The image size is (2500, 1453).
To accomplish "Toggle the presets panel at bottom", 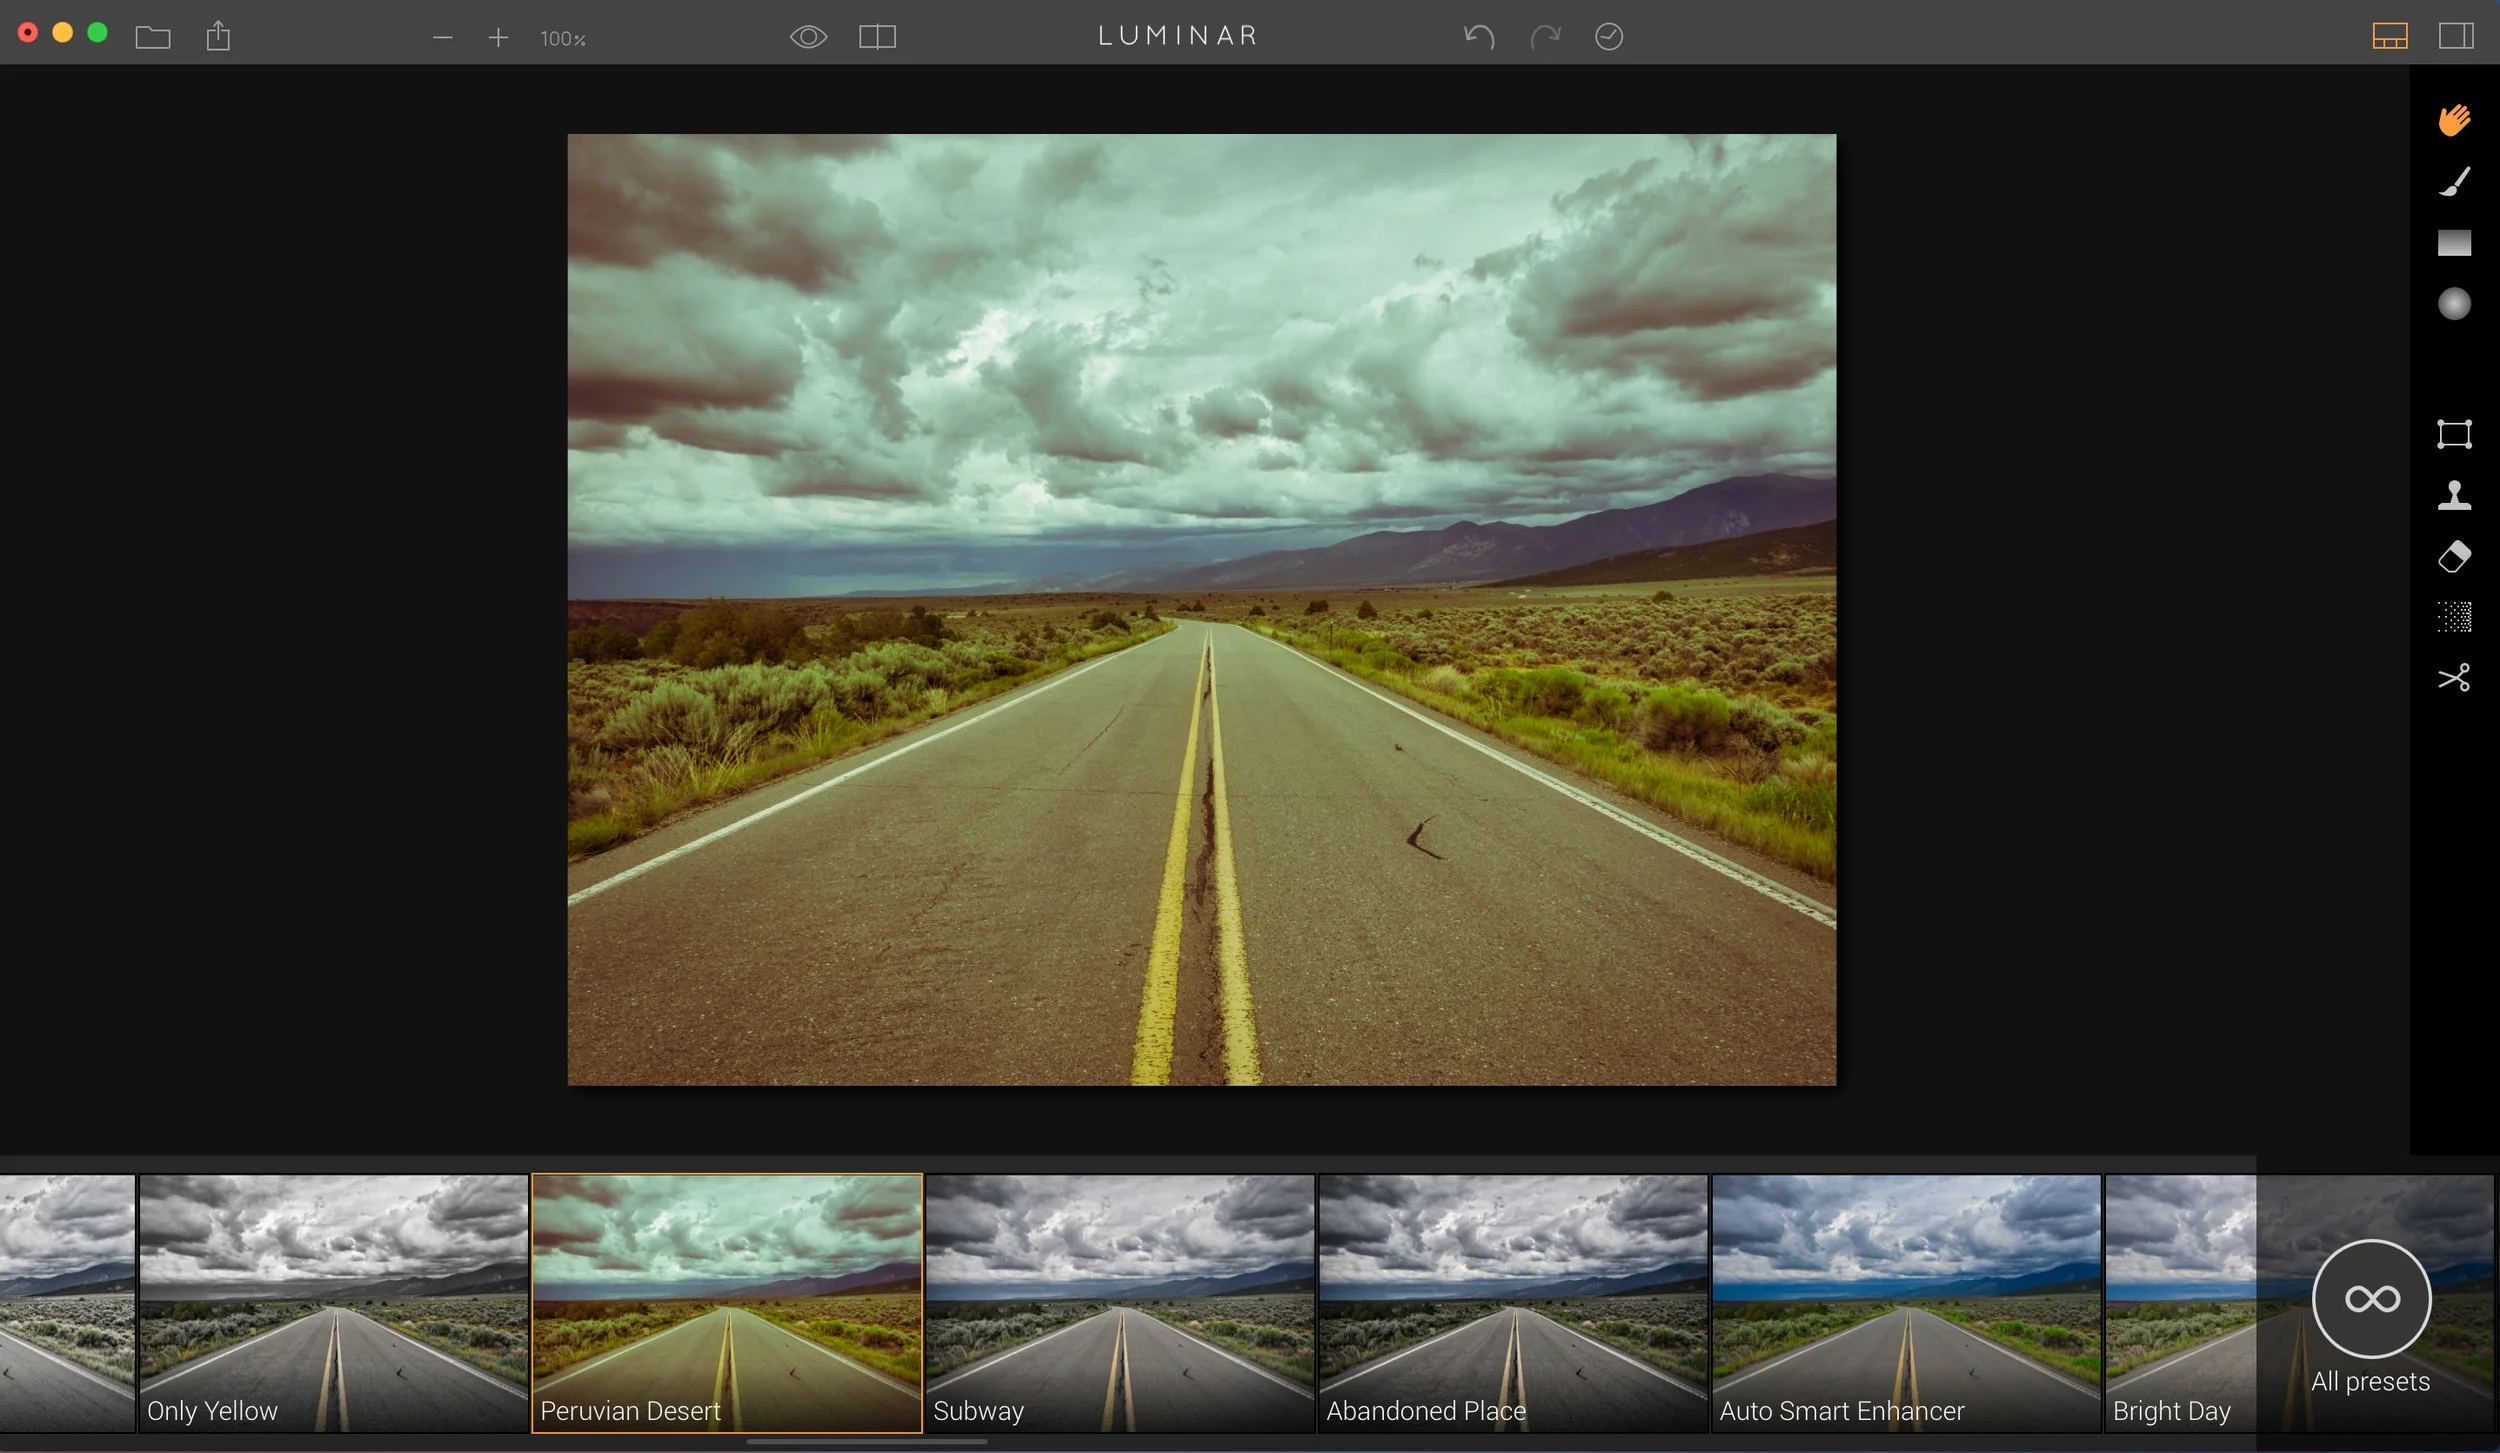I will [x=2389, y=37].
